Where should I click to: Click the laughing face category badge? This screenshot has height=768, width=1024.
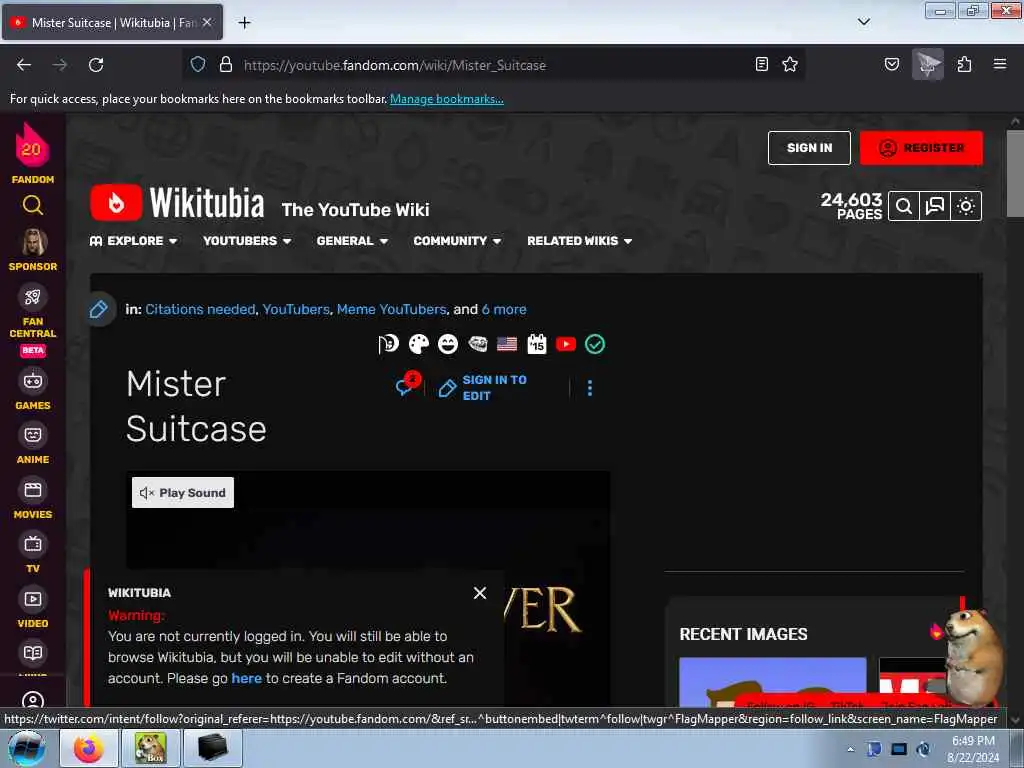click(448, 344)
